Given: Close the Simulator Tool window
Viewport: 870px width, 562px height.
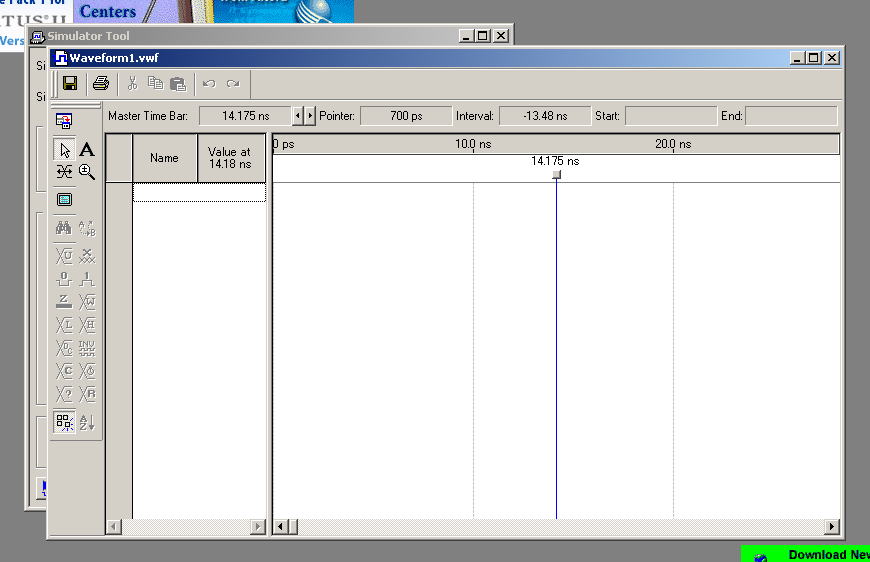Looking at the screenshot, I should tap(501, 36).
